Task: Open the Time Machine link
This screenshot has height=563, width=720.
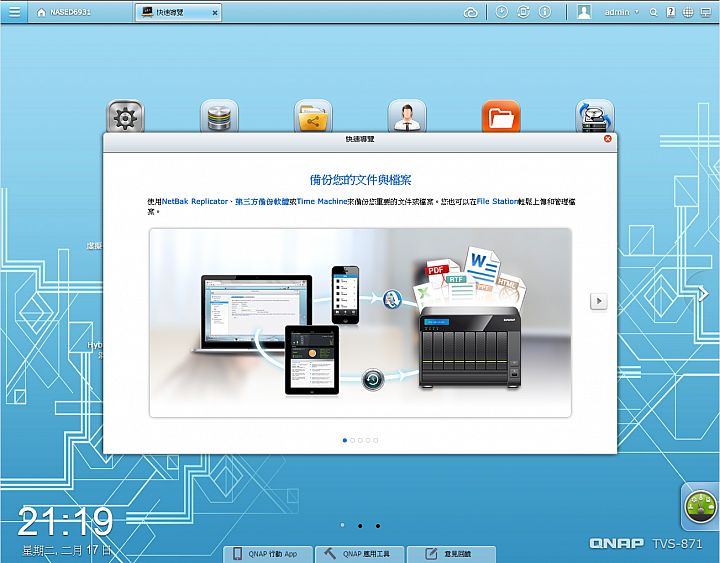Action: point(322,201)
